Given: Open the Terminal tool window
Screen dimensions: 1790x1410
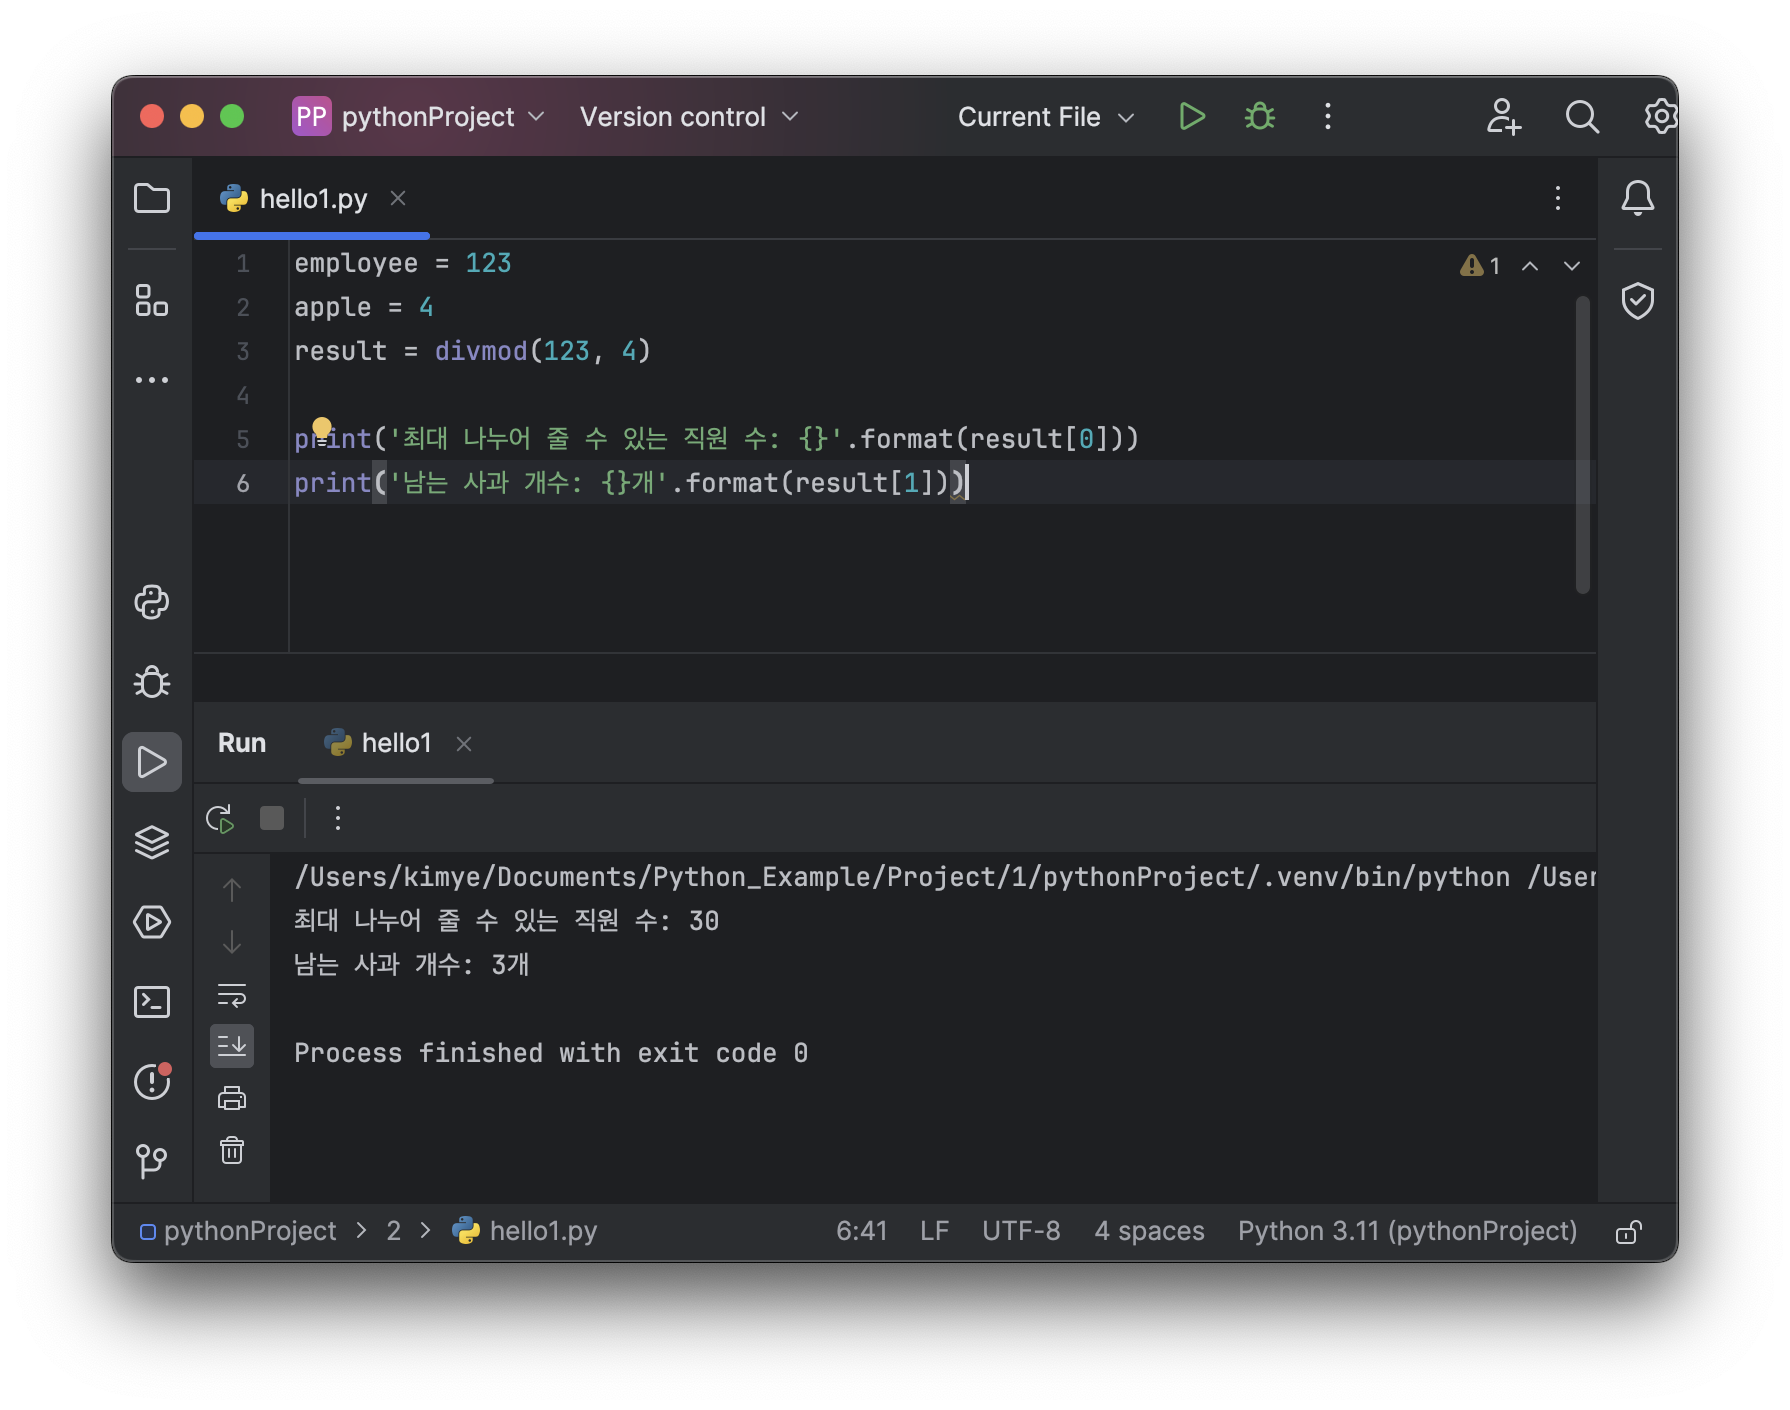Looking at the screenshot, I should tap(152, 1002).
